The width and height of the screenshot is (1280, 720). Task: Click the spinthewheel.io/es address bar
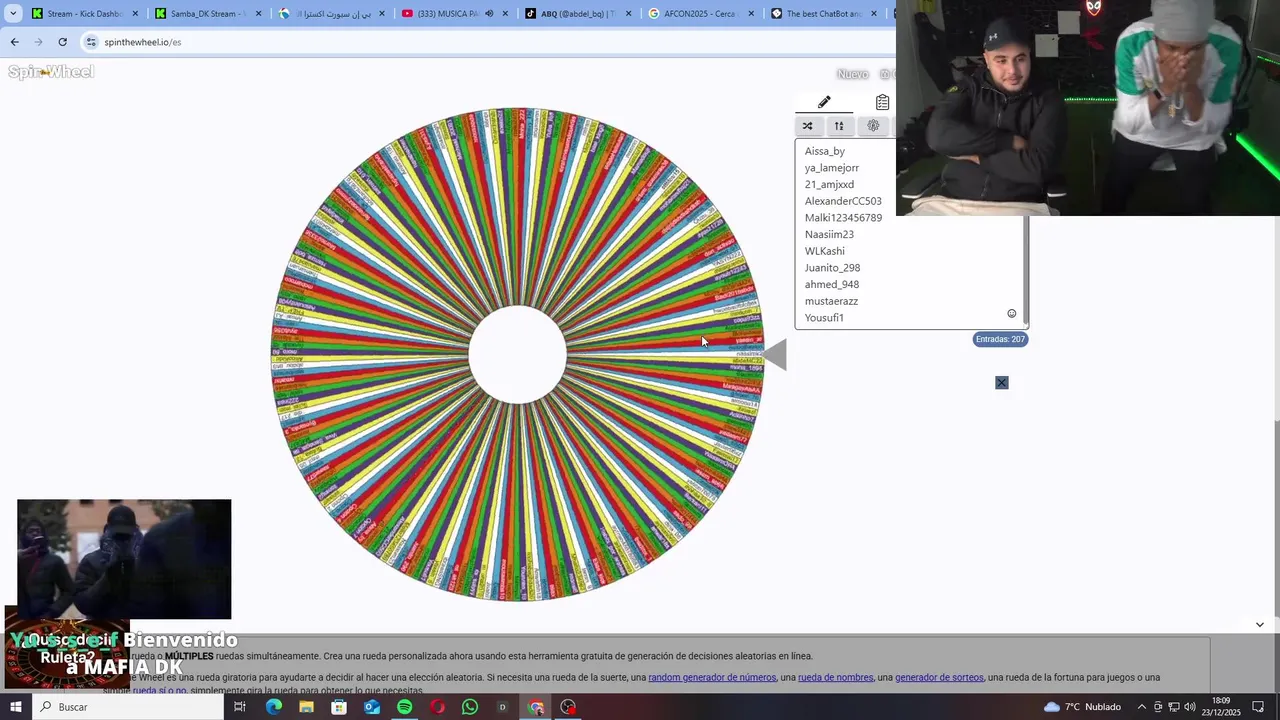click(490, 42)
